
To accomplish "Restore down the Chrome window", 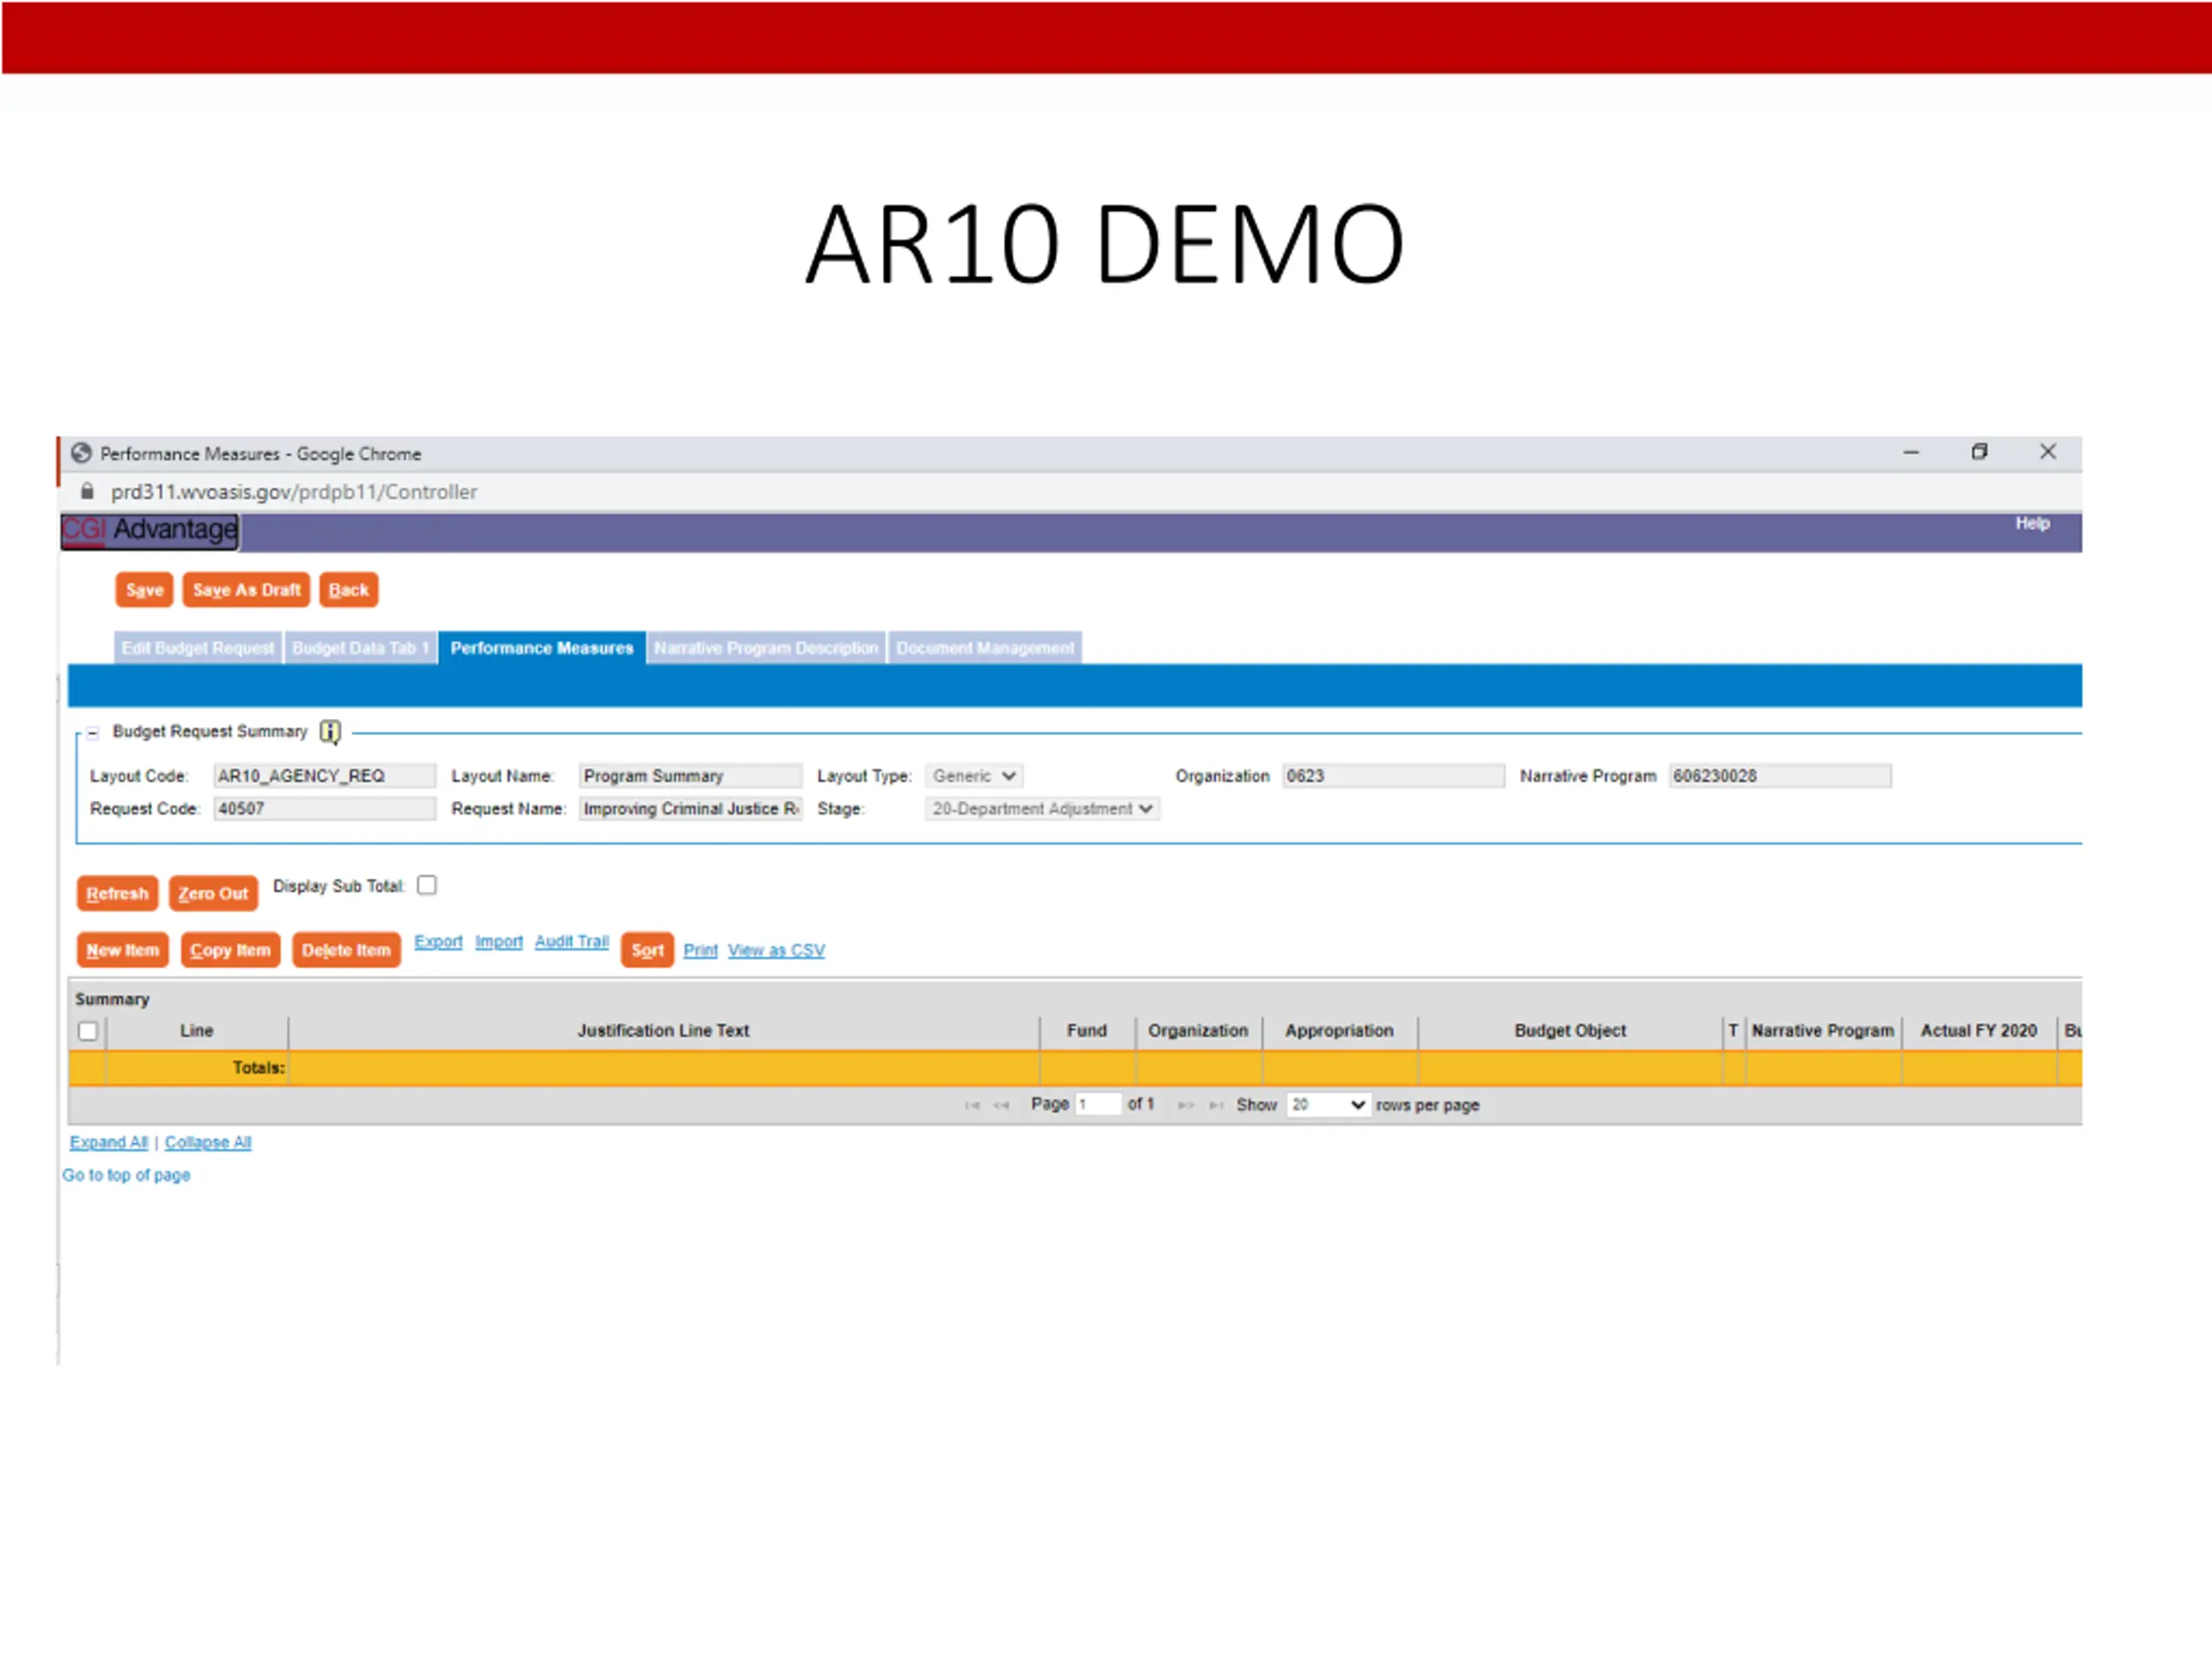I will pyautogui.click(x=1979, y=452).
